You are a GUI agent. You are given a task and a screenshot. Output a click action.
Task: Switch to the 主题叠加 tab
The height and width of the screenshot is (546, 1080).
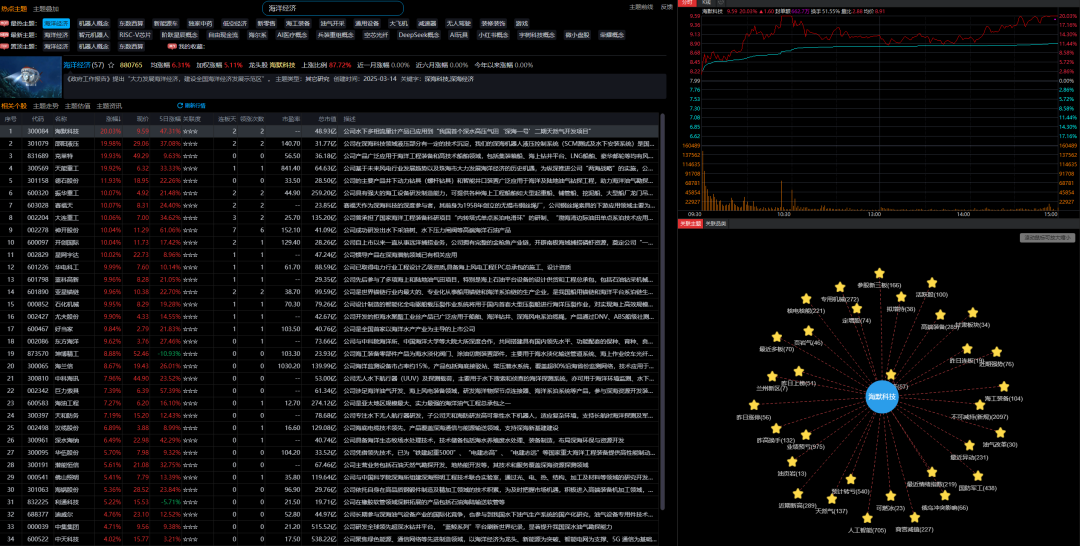click(45, 8)
